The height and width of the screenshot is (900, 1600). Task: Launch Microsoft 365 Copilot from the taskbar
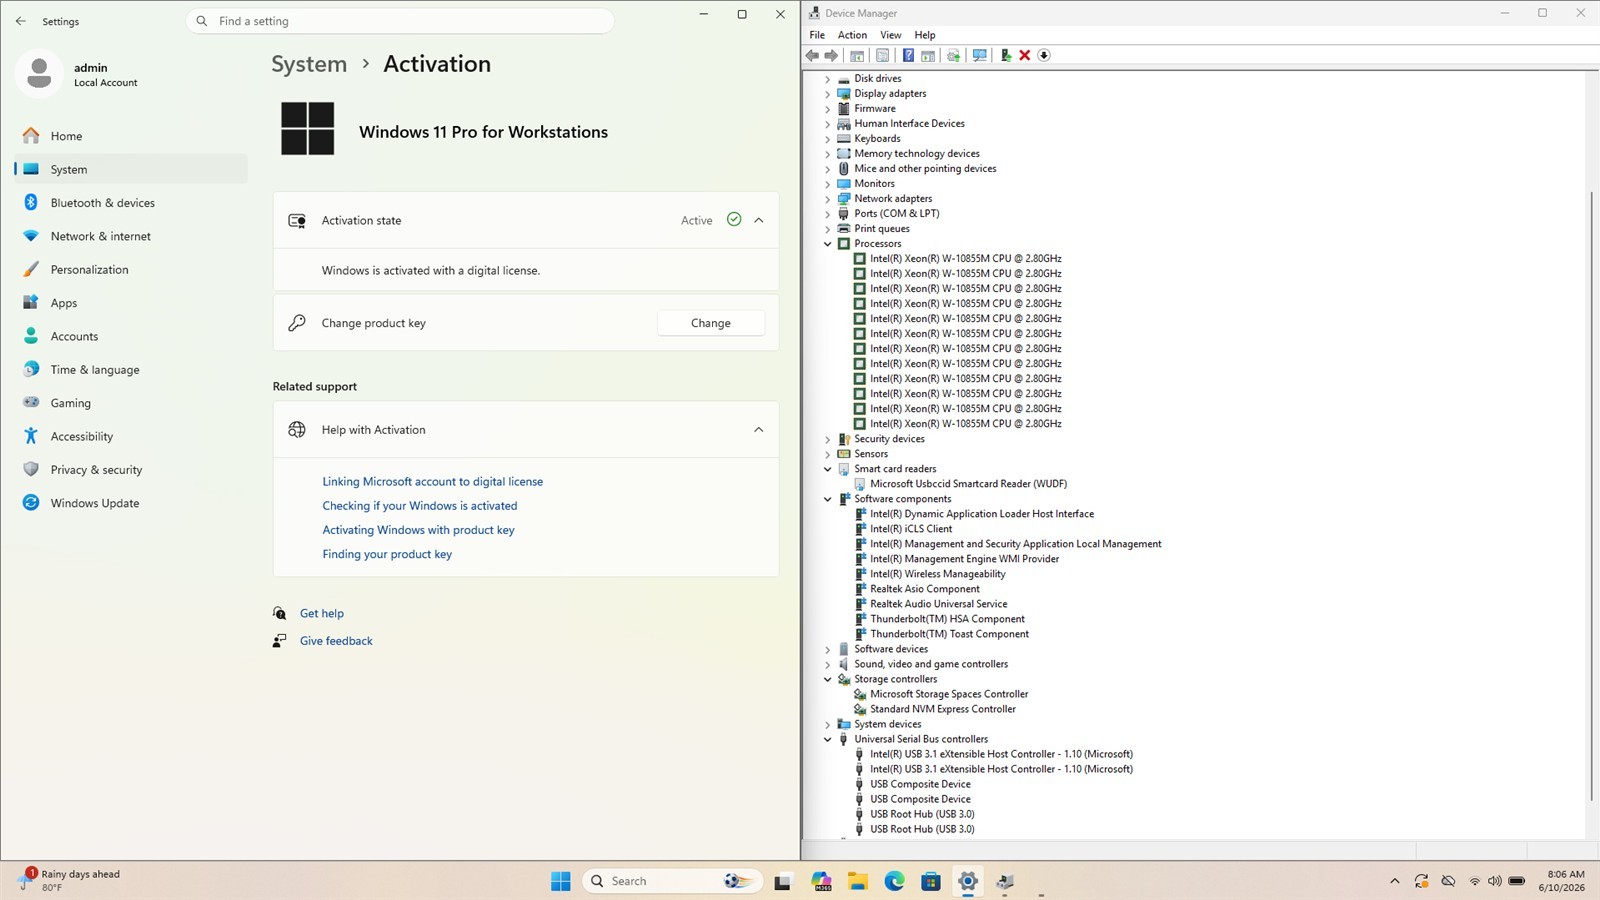coord(821,881)
